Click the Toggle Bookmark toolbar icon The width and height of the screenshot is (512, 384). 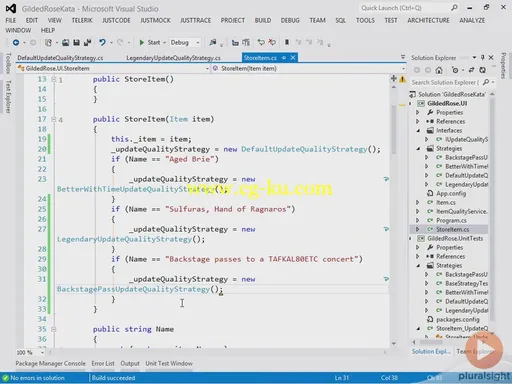(287, 42)
